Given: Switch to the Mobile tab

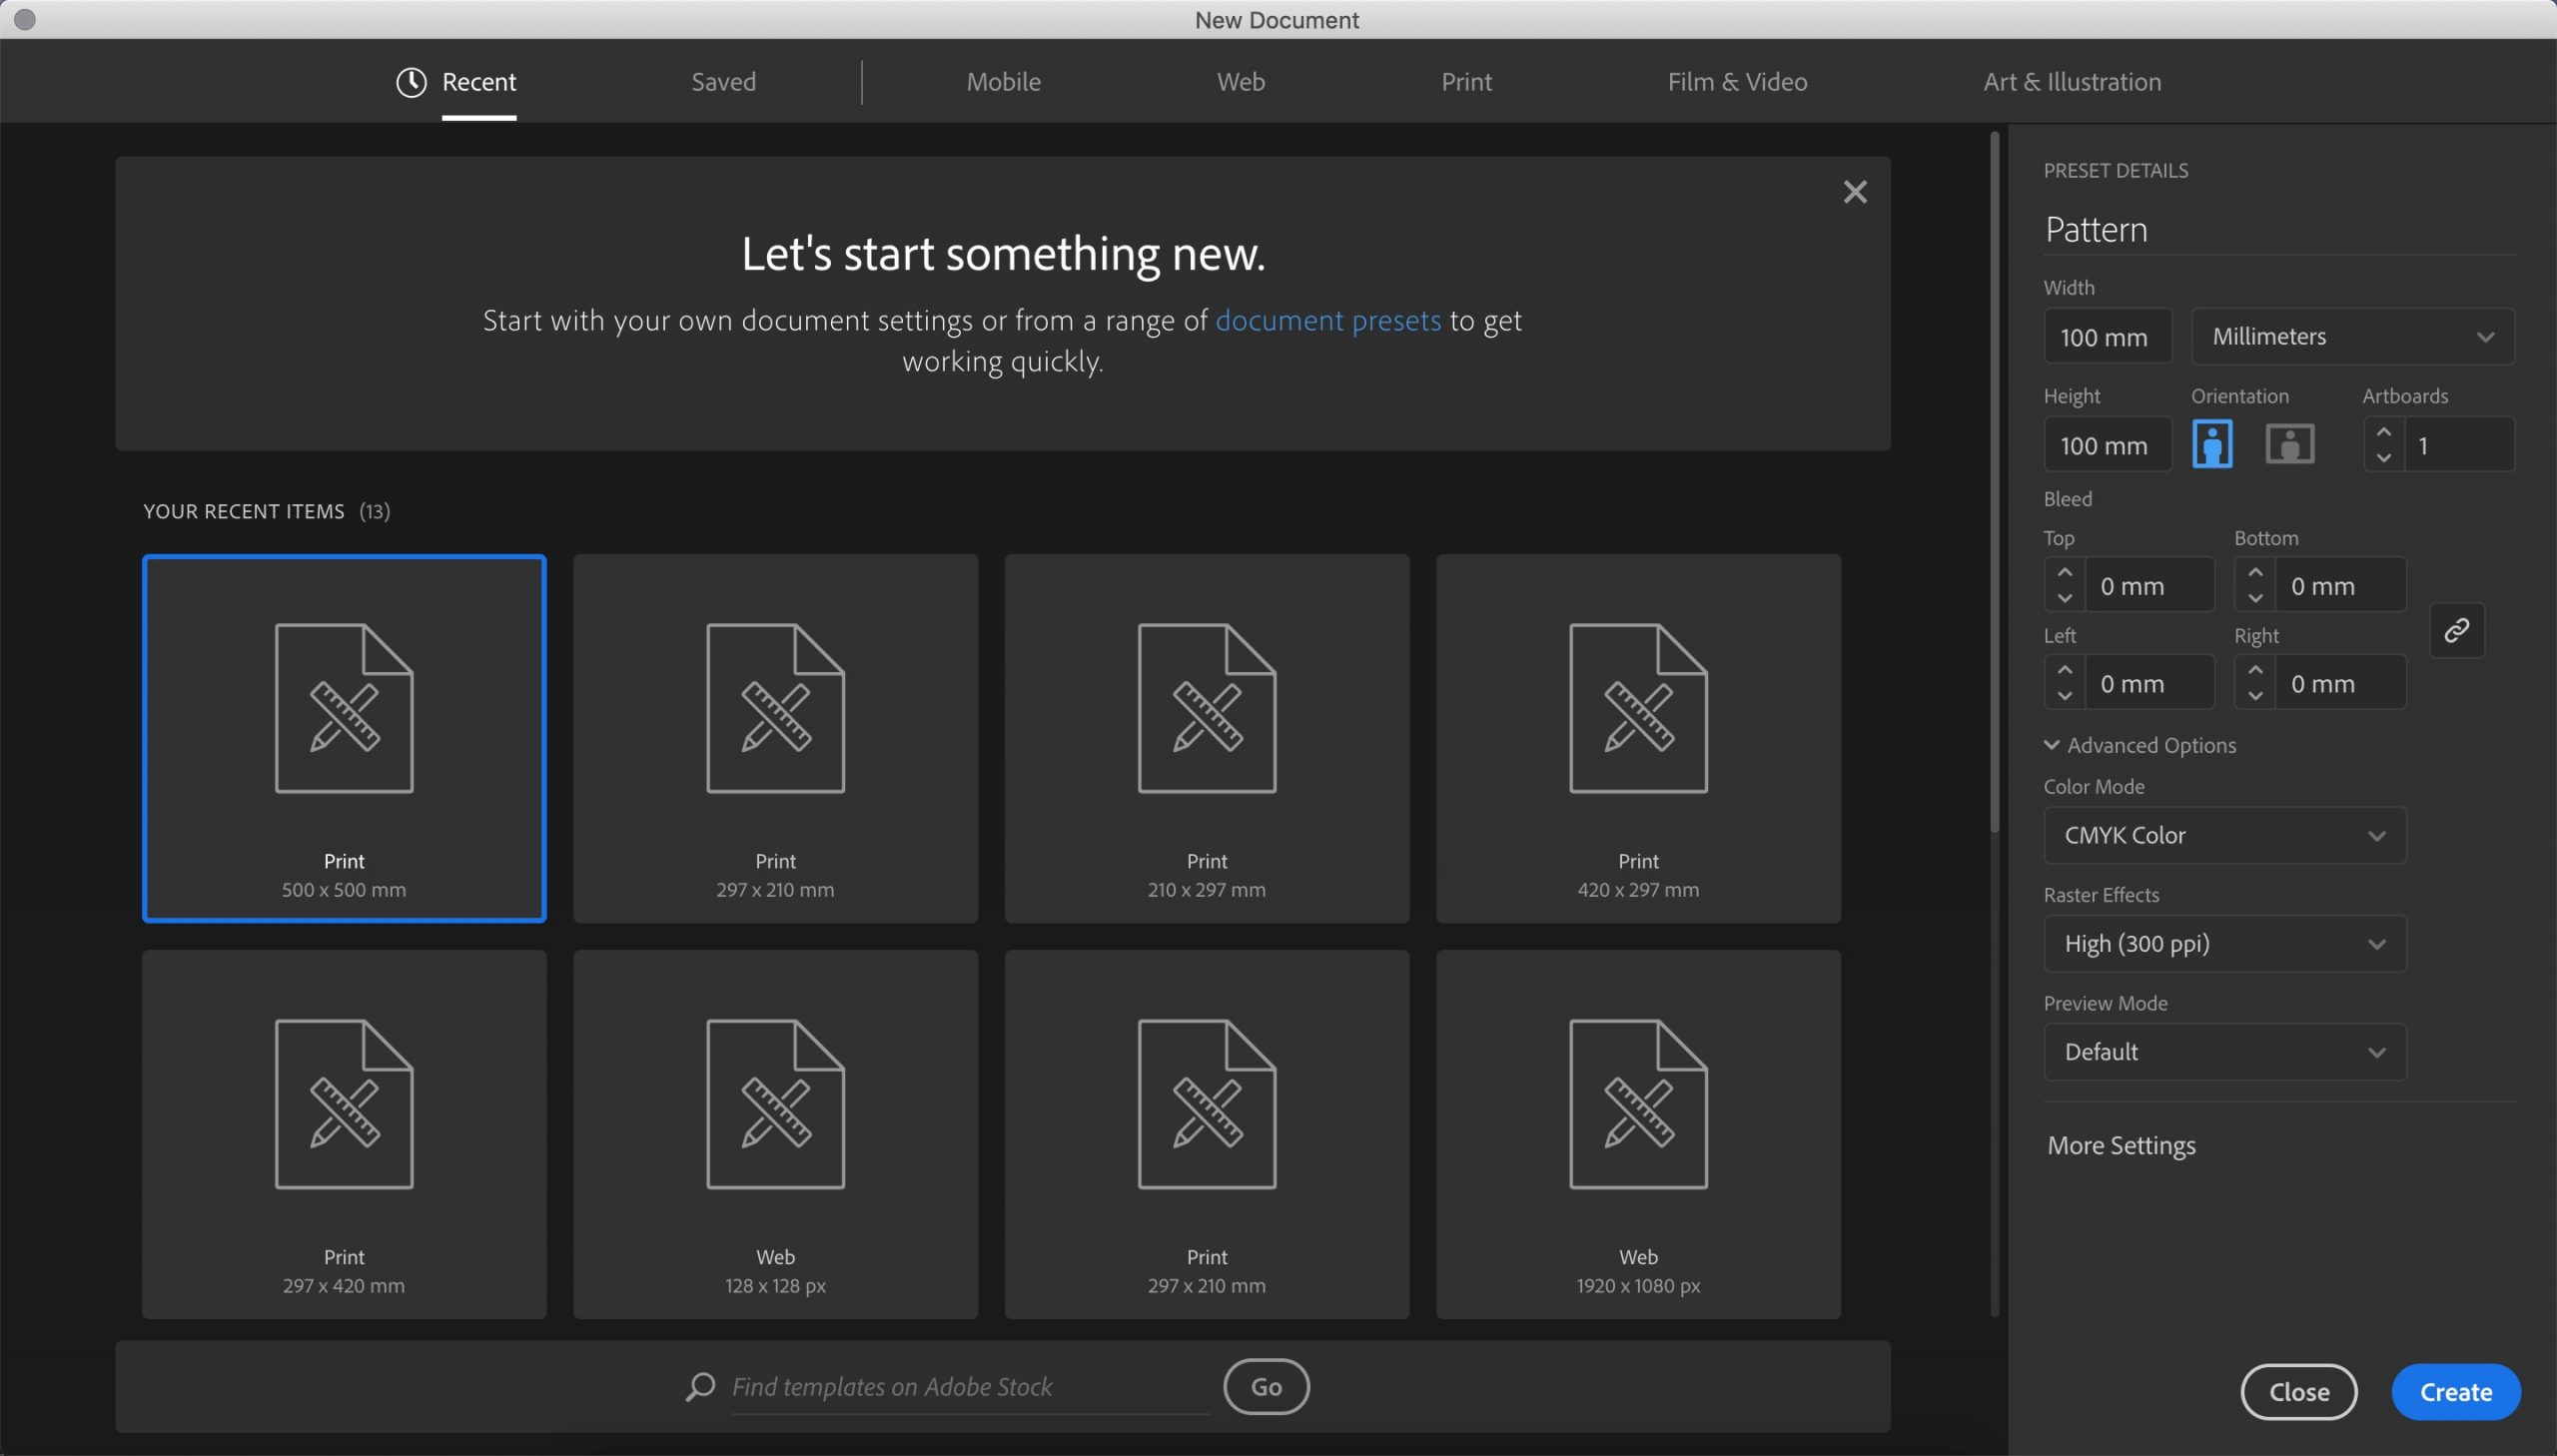Looking at the screenshot, I should click(1003, 82).
